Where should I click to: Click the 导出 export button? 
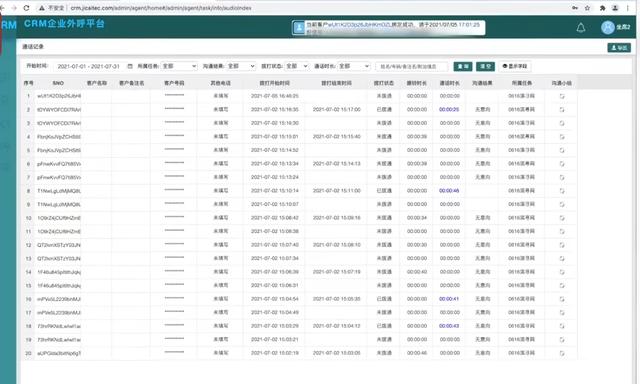(619, 48)
